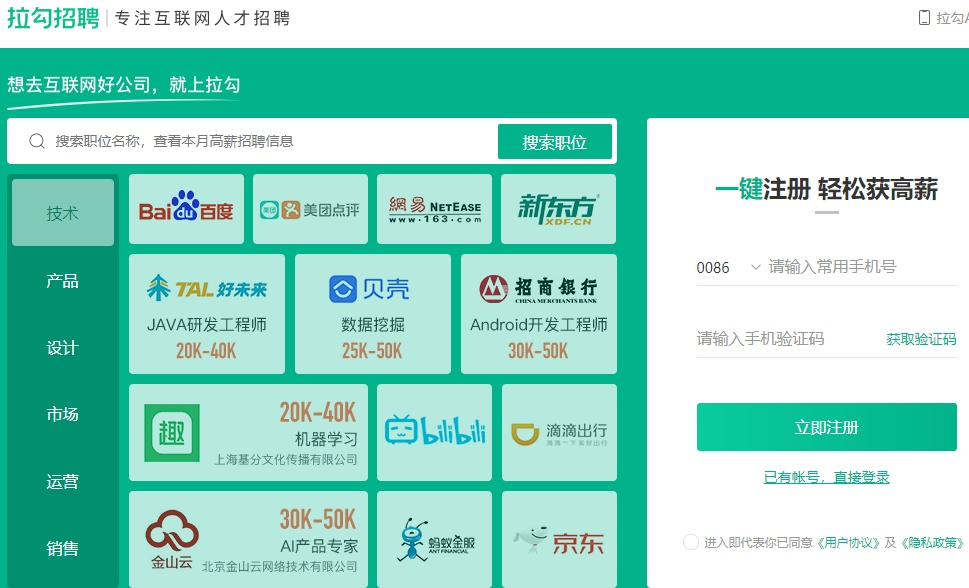
Task: Click the phone icon in the header
Action: click(925, 18)
